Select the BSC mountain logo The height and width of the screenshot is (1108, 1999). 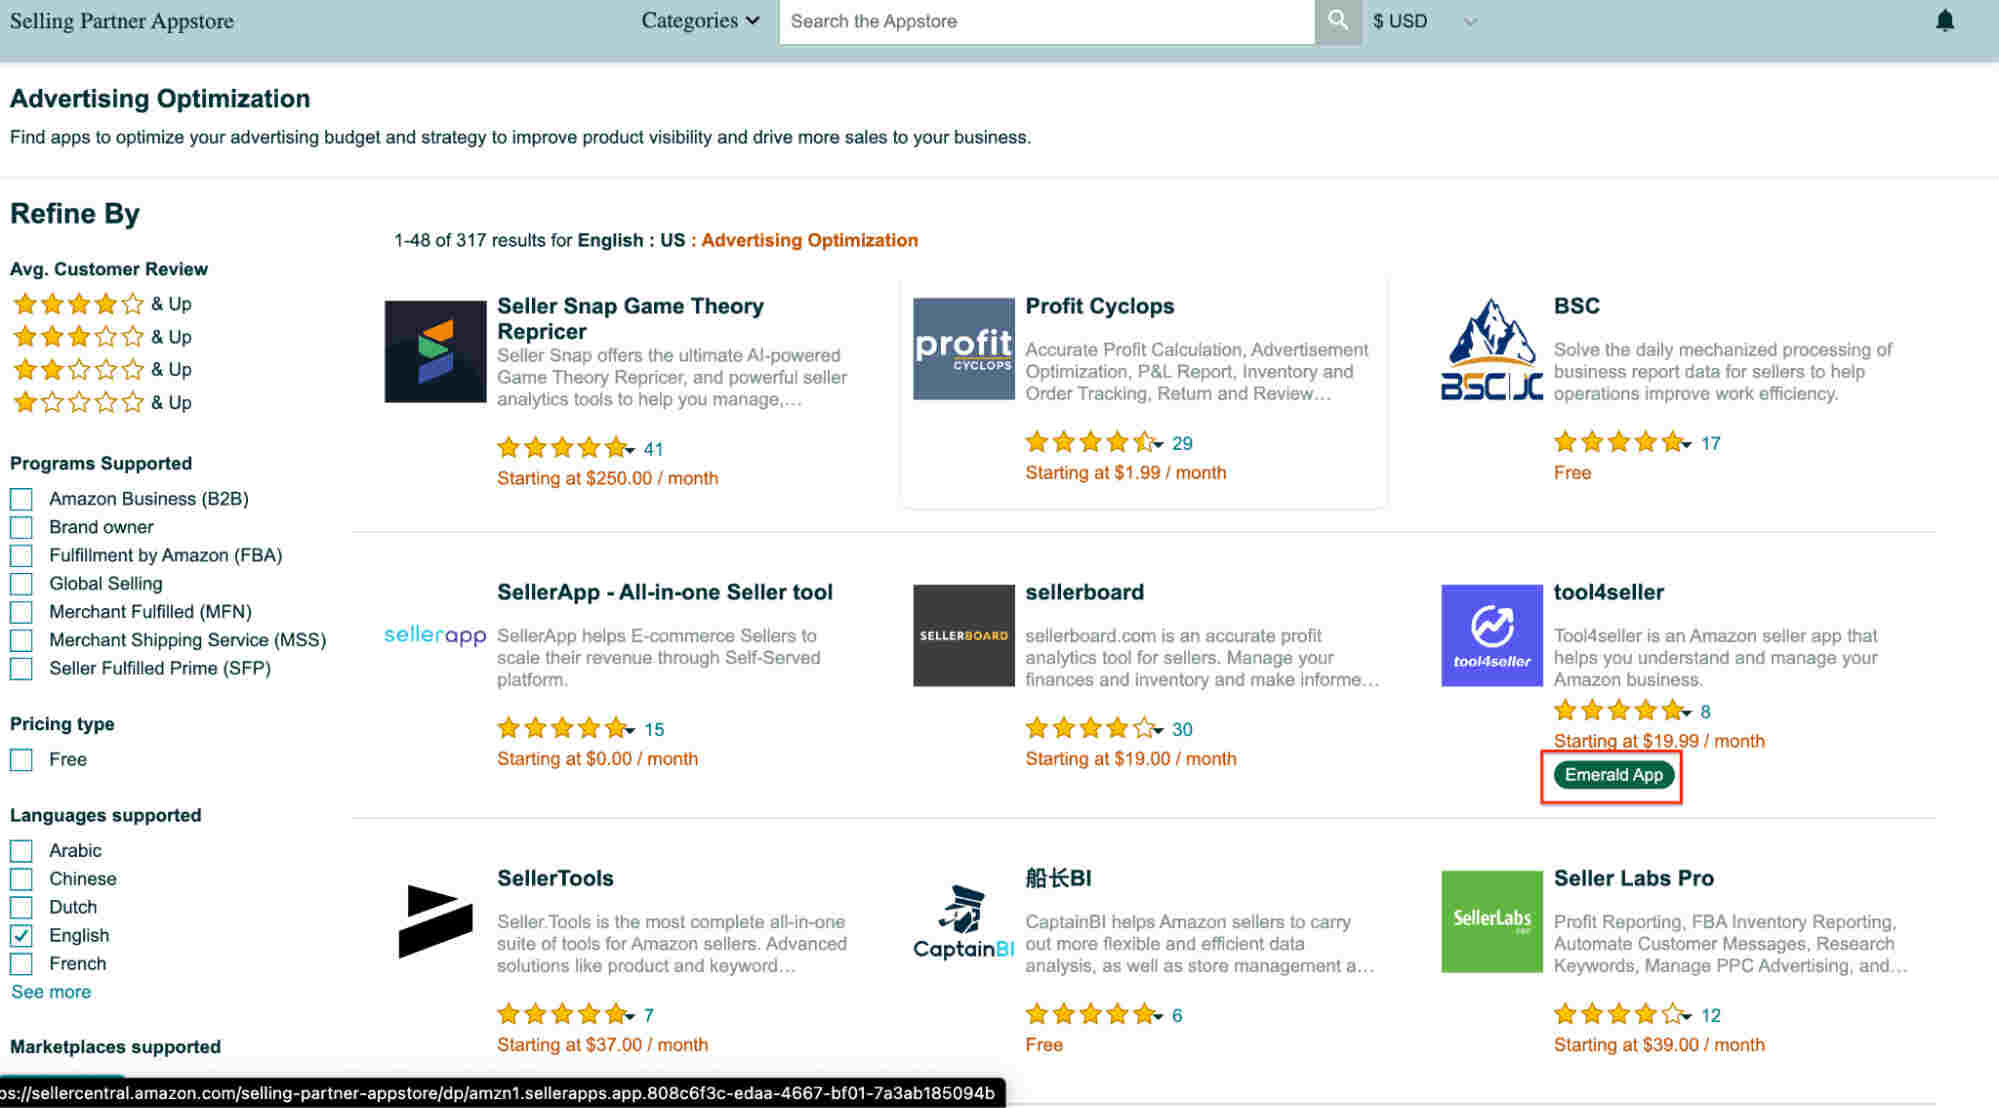1491,350
